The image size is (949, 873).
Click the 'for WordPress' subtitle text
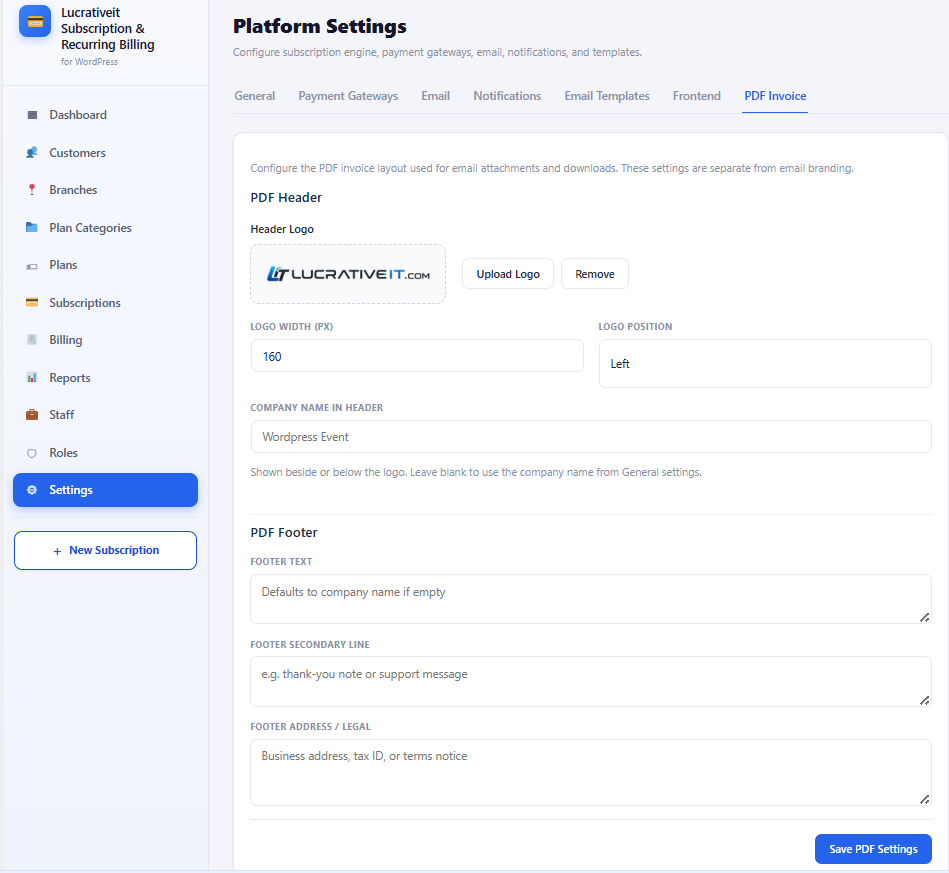[x=90, y=62]
